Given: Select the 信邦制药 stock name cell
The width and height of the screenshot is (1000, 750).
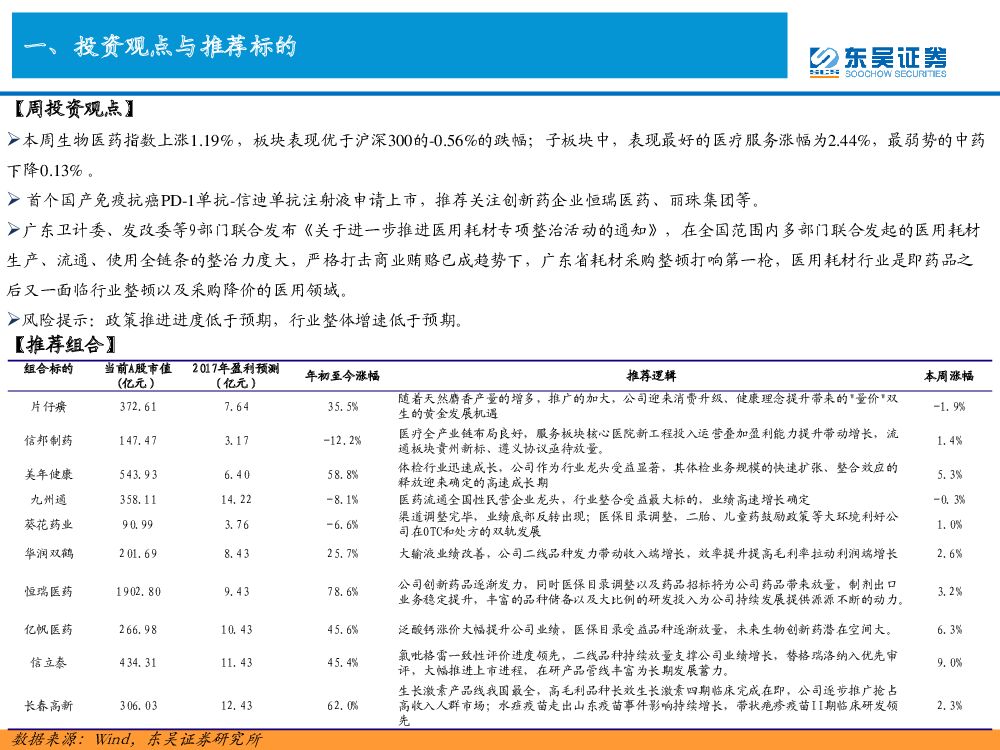Looking at the screenshot, I should click(48, 440).
